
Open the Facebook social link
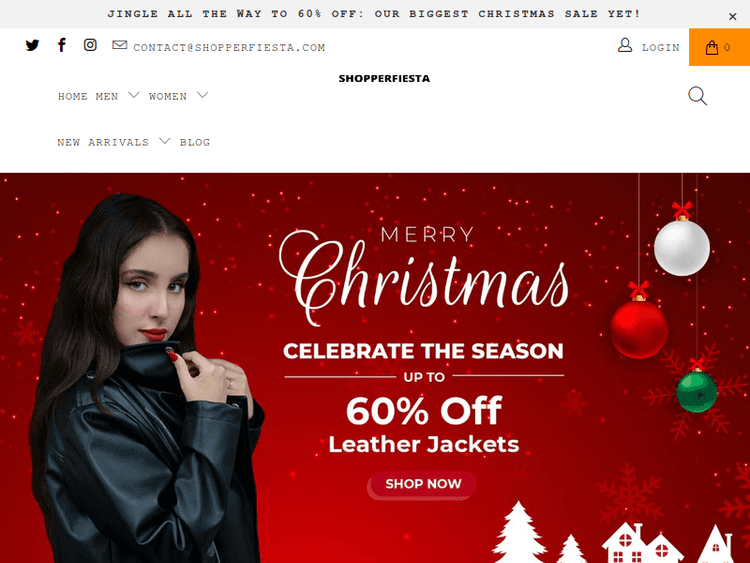(x=62, y=45)
